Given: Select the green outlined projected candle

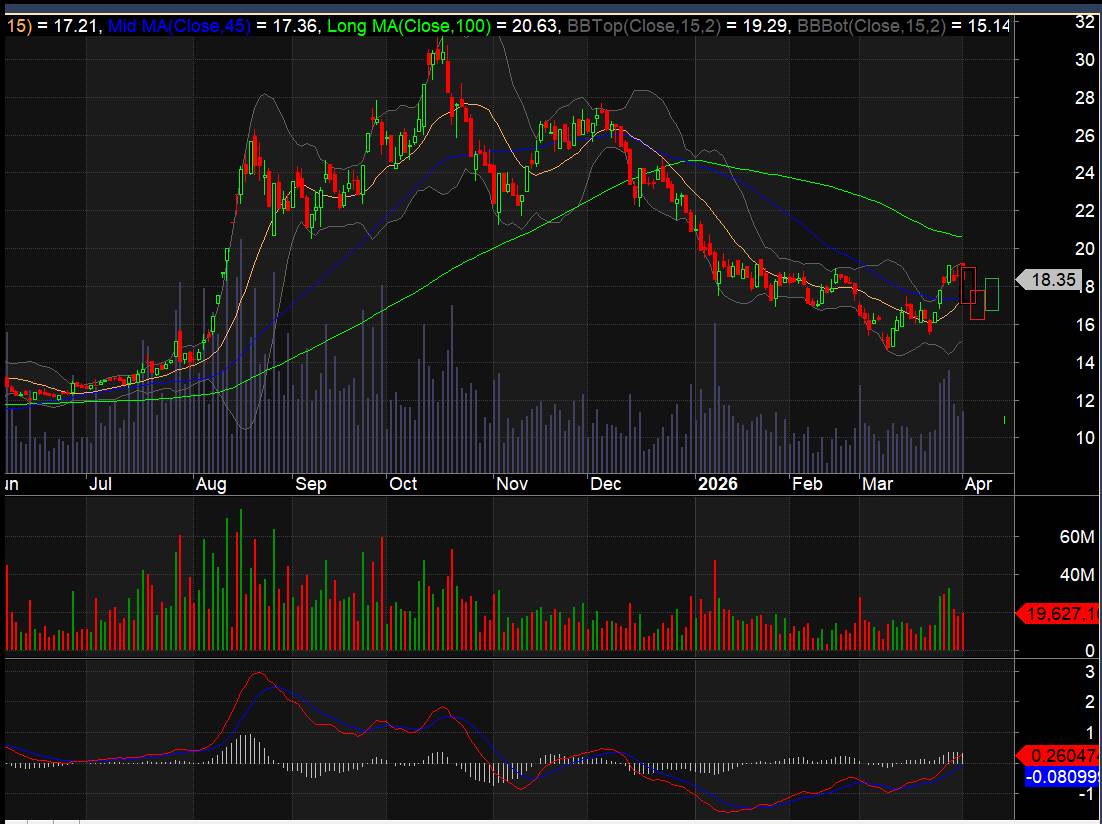Looking at the screenshot, I should 991,294.
